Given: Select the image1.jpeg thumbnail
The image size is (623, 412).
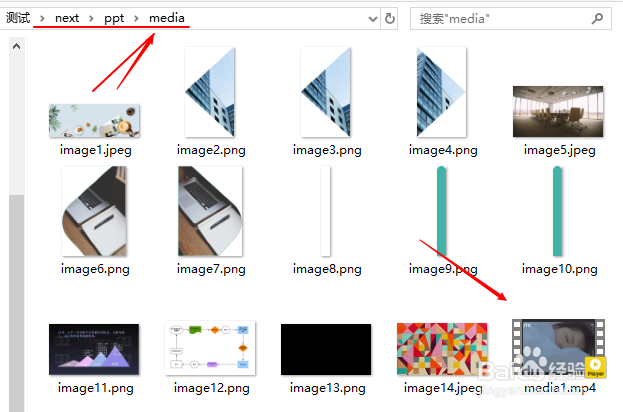Looking at the screenshot, I should pyautogui.click(x=94, y=121).
